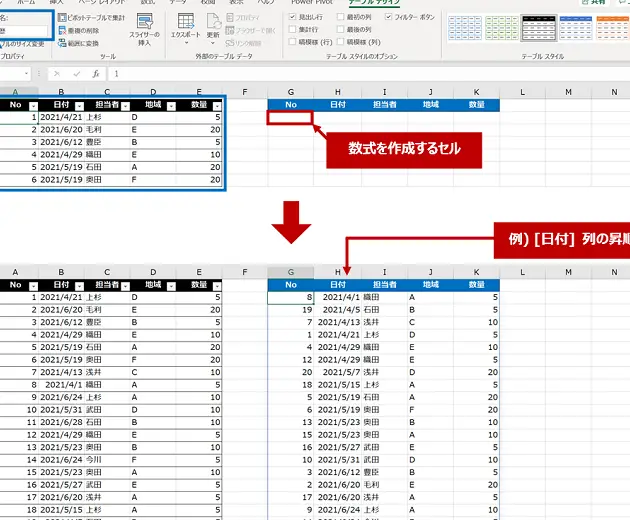Open the 担当者 column filter dropdown in top table

(126, 105)
